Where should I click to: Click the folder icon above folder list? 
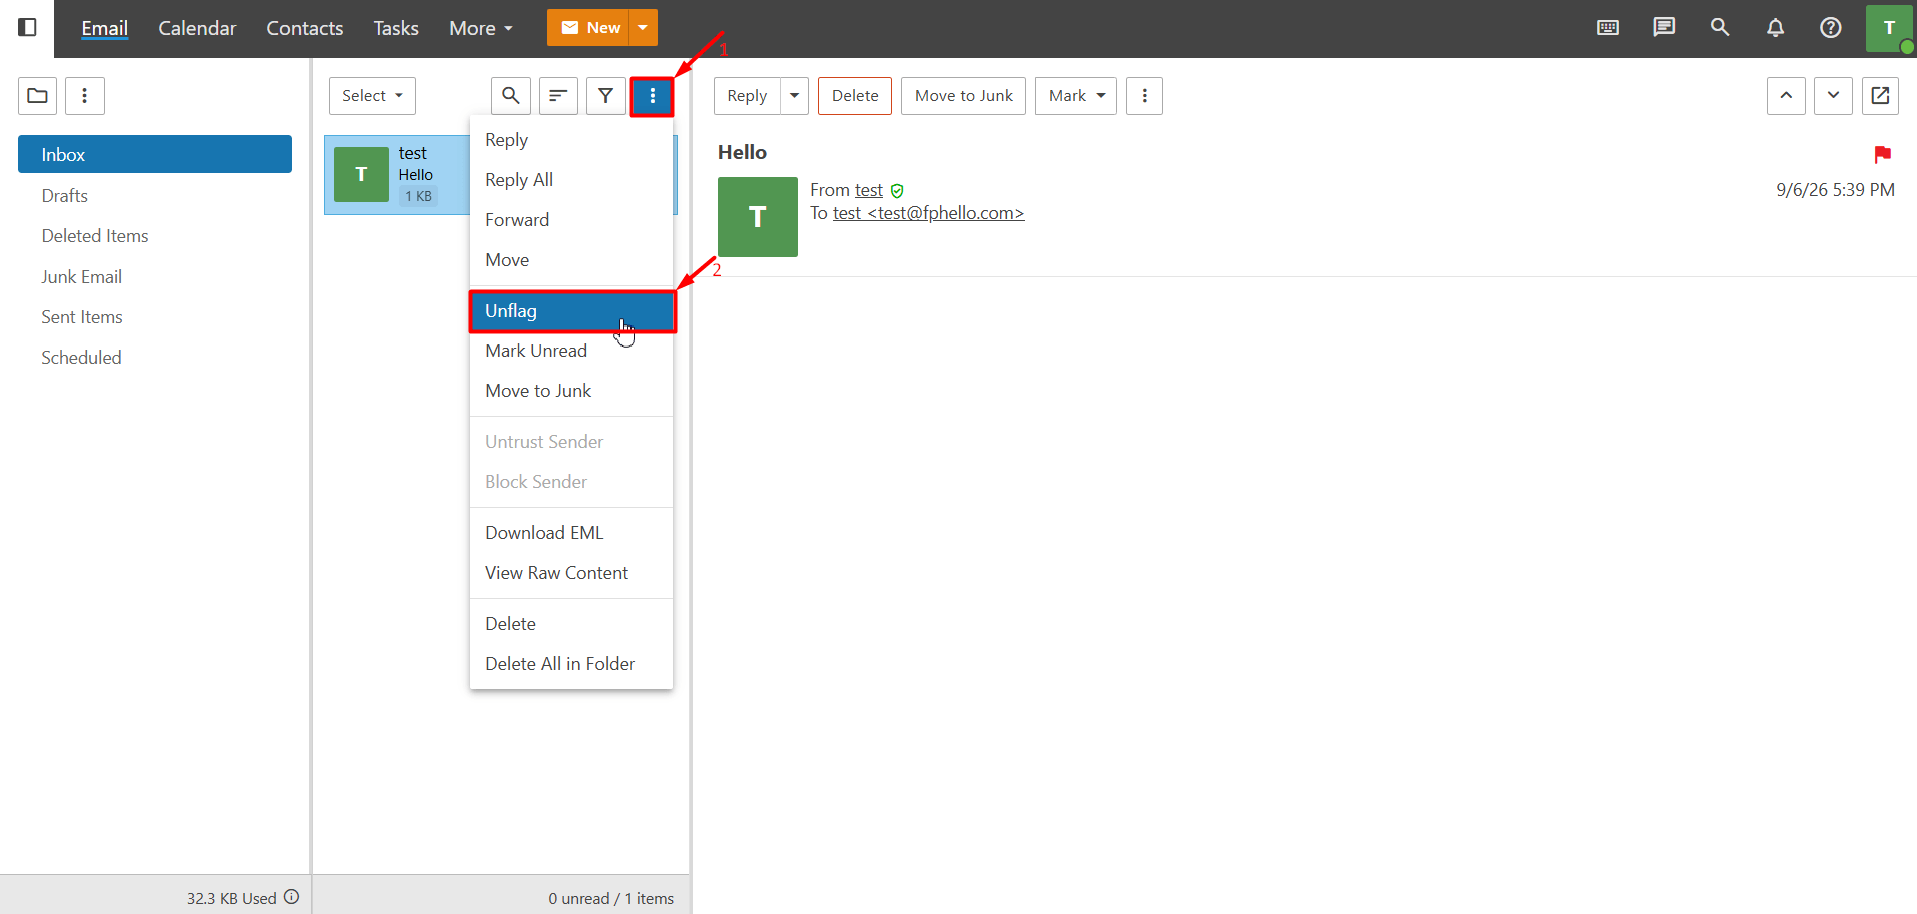pos(37,96)
